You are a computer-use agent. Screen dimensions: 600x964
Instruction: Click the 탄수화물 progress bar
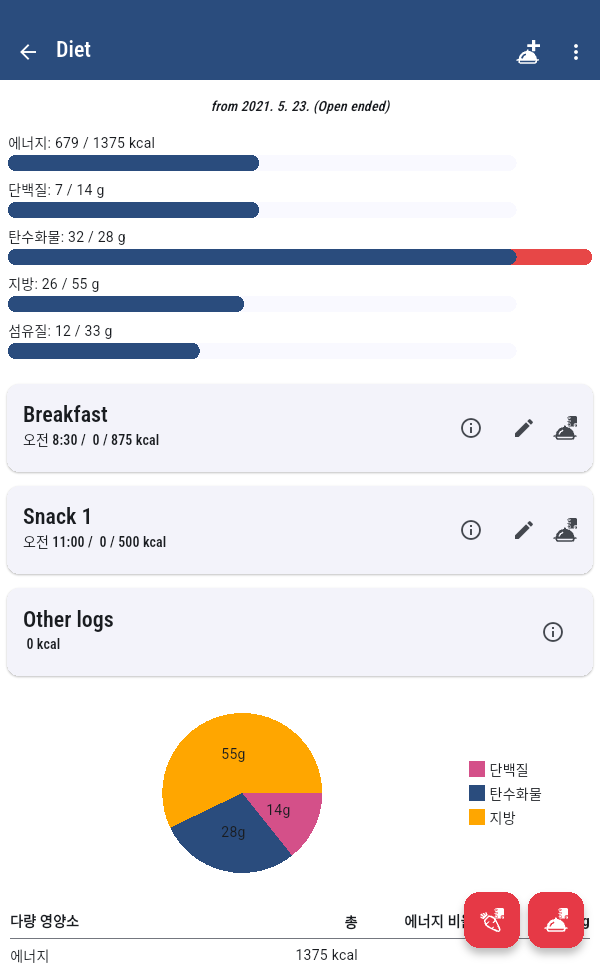pos(300,257)
